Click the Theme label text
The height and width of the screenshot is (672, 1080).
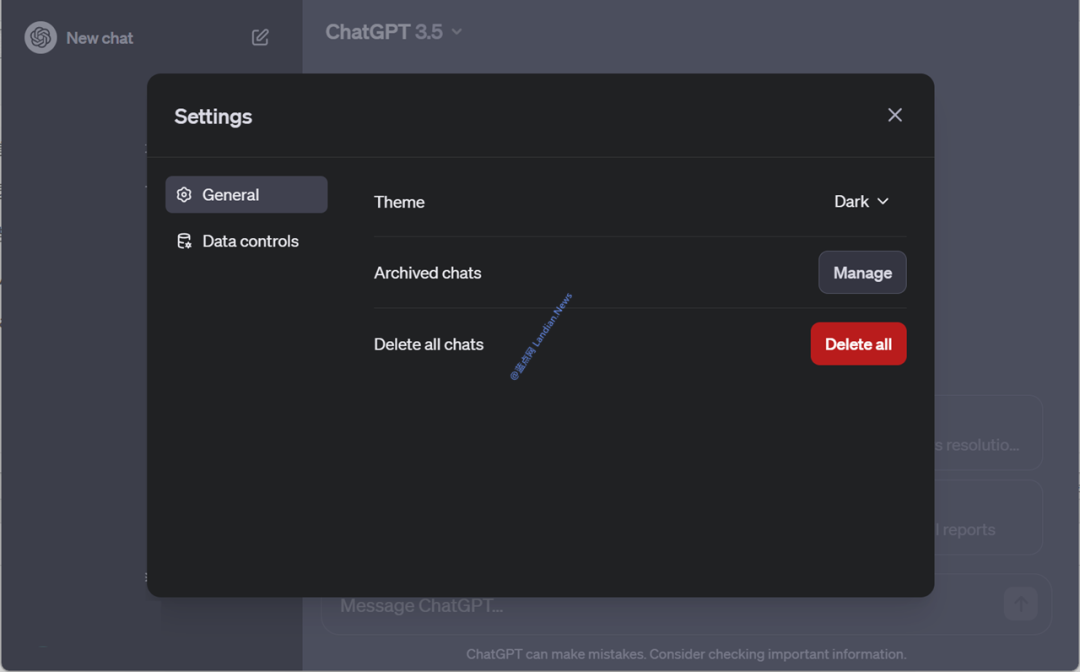(x=399, y=202)
